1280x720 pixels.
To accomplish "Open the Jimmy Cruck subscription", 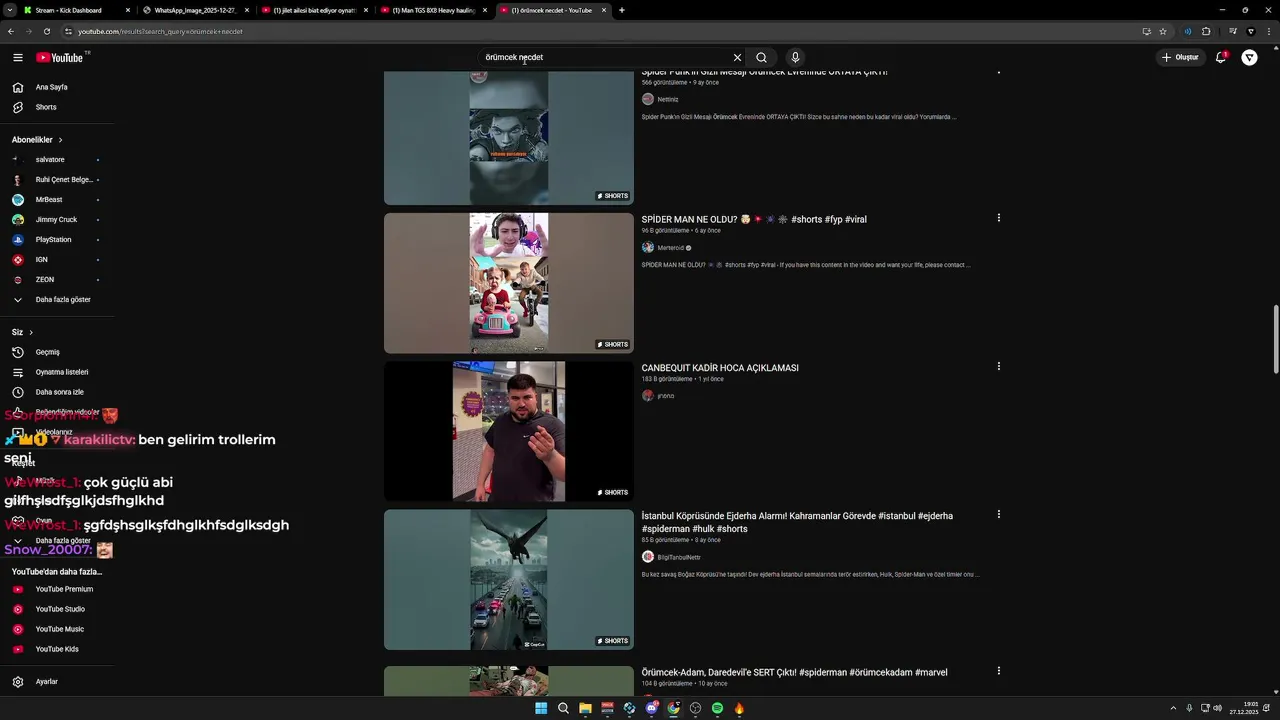I will coord(57,220).
